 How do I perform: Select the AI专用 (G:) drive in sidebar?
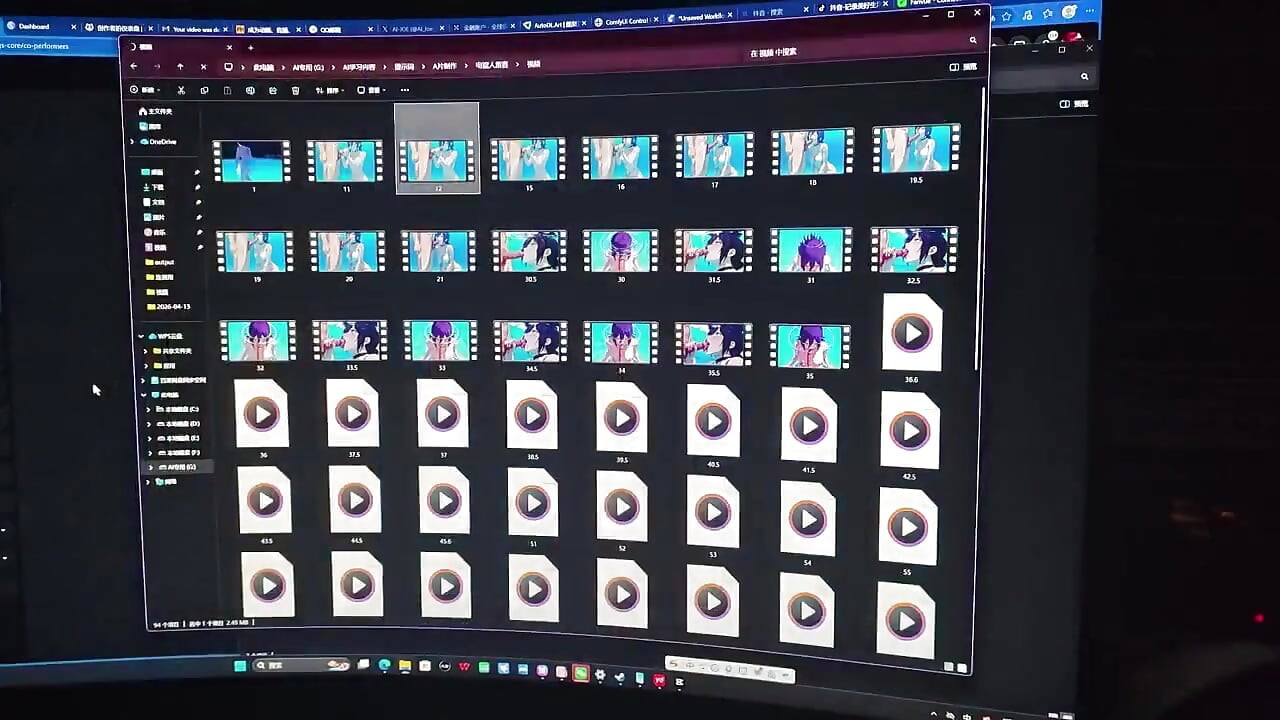[177, 467]
